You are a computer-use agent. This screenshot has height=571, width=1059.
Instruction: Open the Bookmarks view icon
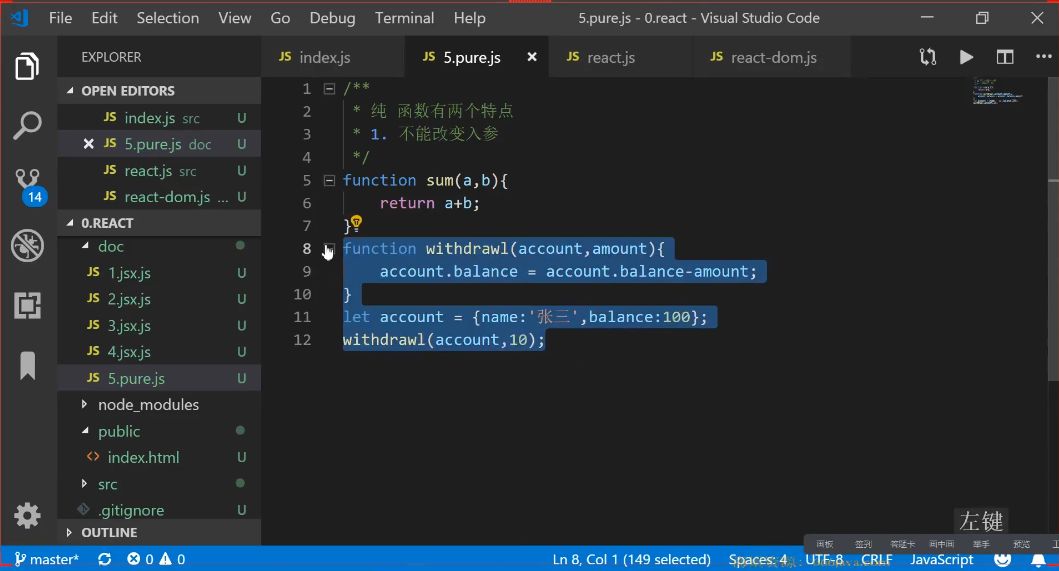[28, 366]
